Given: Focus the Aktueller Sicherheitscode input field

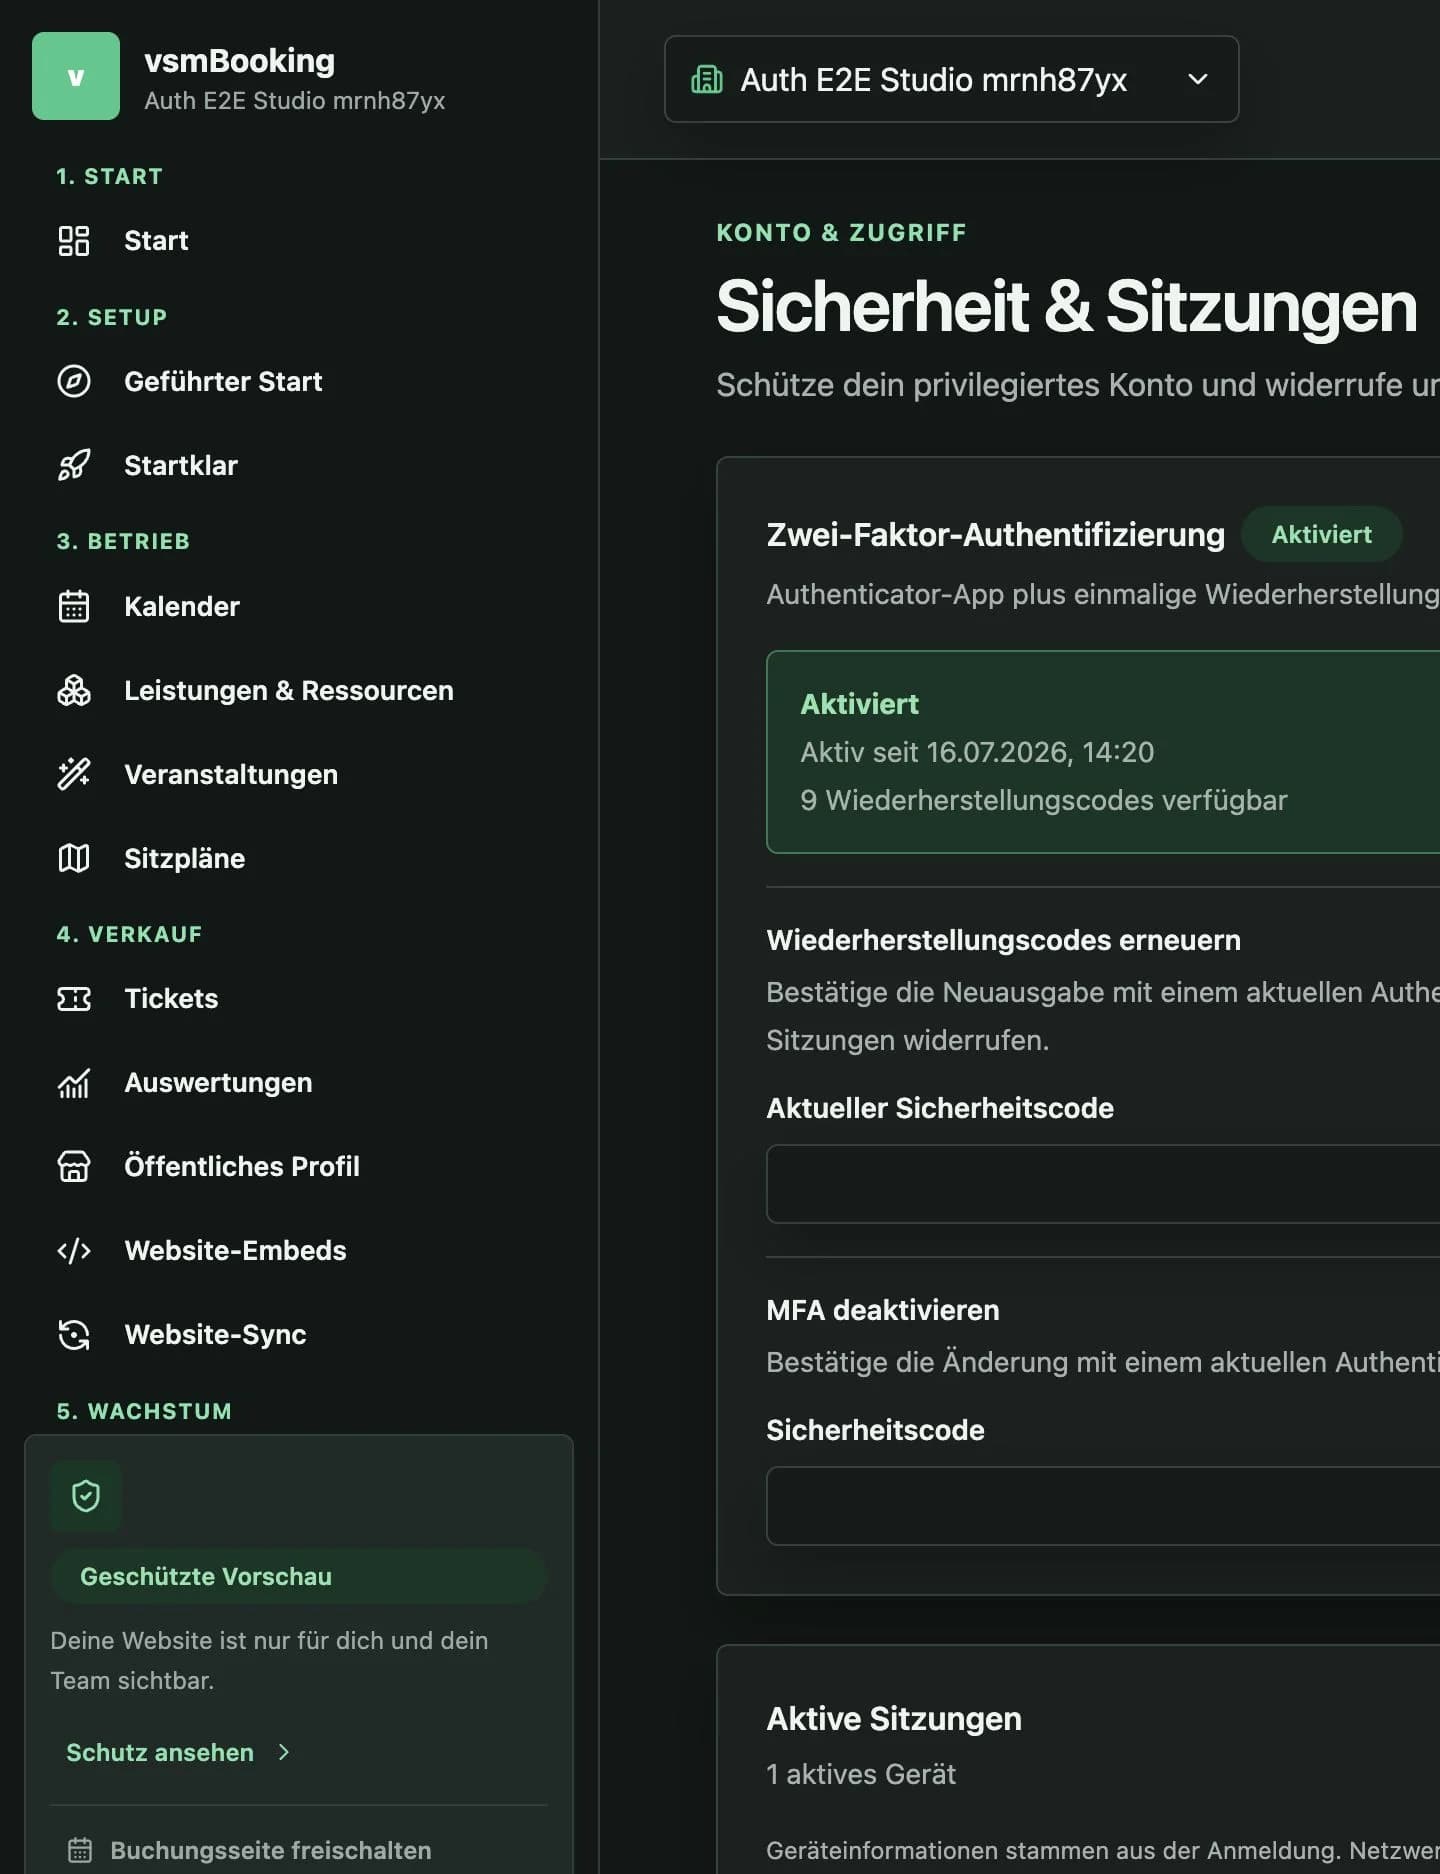Looking at the screenshot, I should point(1103,1184).
